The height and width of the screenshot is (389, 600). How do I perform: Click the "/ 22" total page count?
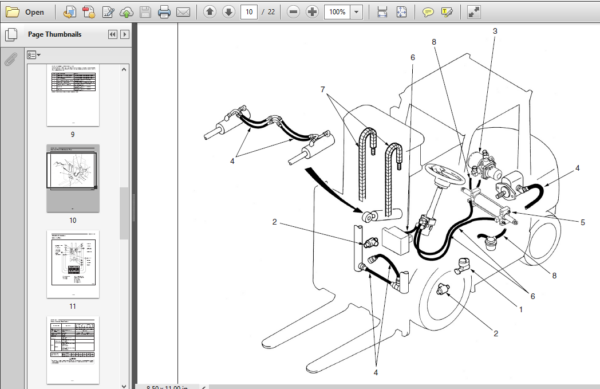(x=269, y=12)
